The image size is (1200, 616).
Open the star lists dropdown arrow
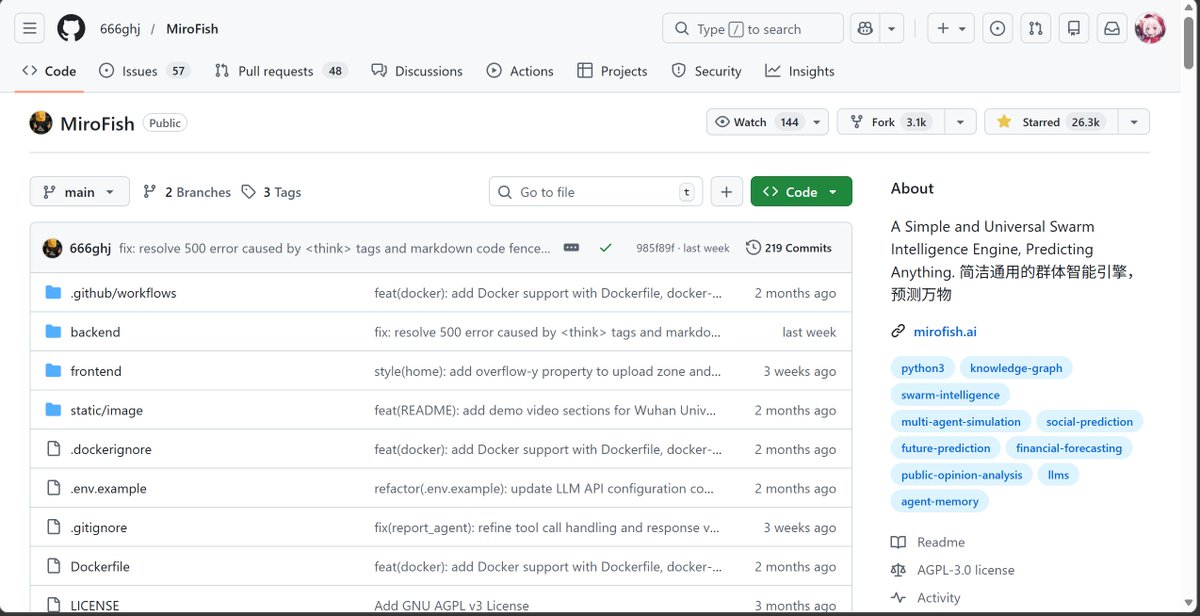click(1134, 122)
